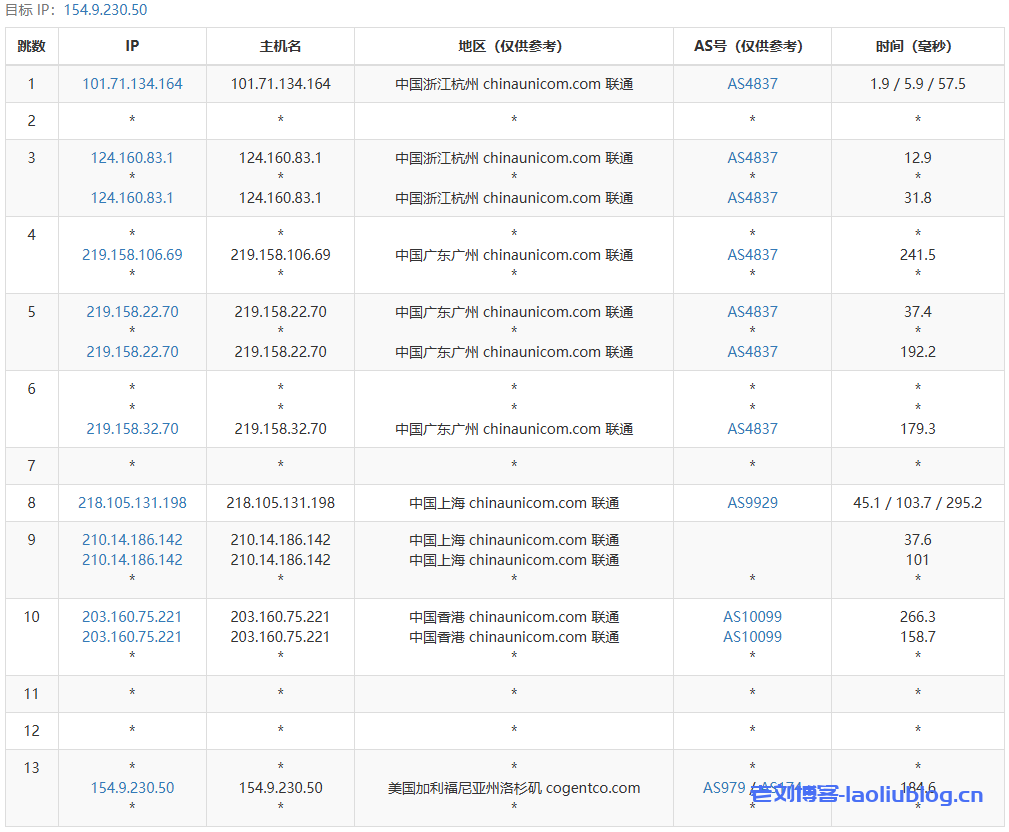Click the 时间（毫秒）column header
The height and width of the screenshot is (832, 1009).
917,46
